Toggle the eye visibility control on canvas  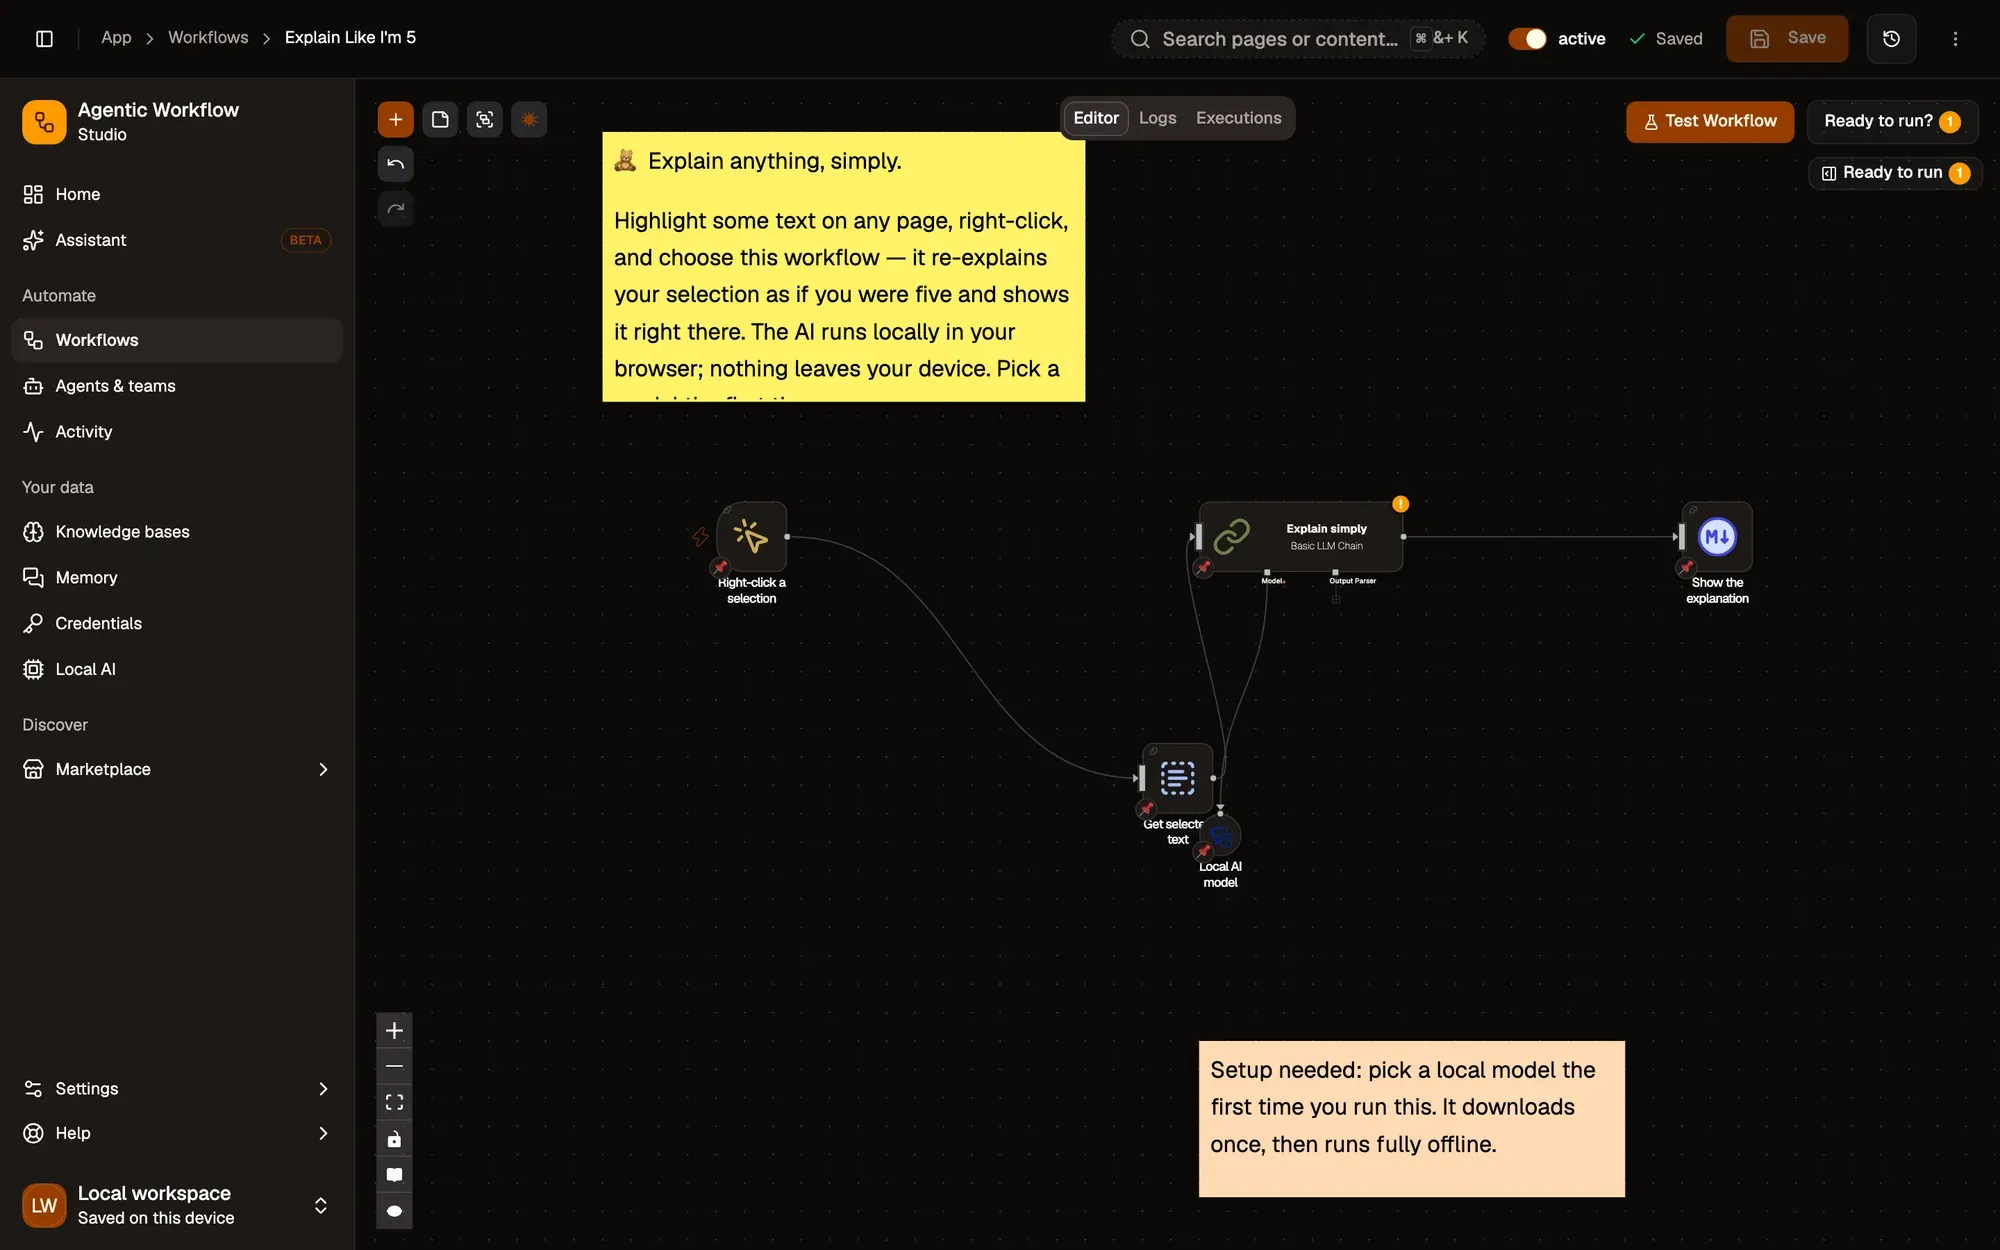pos(394,1211)
